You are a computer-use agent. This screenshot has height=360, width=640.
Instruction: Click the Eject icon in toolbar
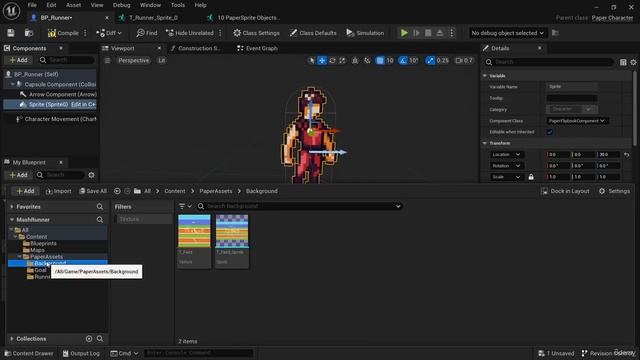click(x=440, y=33)
